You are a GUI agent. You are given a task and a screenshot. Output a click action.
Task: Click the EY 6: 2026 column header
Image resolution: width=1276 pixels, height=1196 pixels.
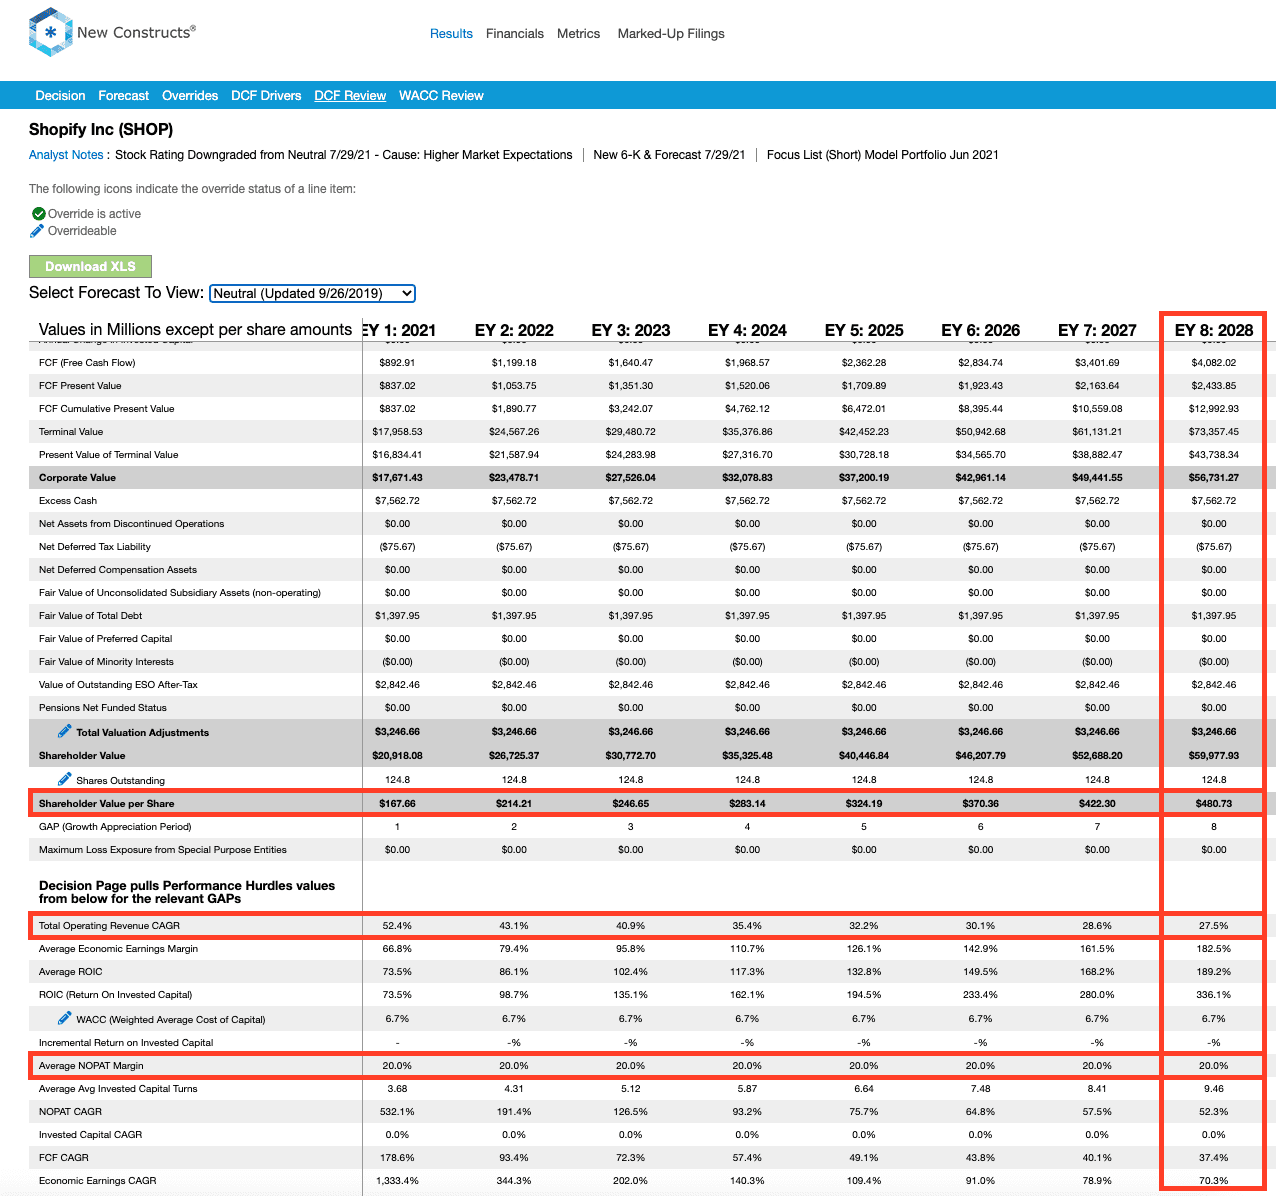pos(981,330)
